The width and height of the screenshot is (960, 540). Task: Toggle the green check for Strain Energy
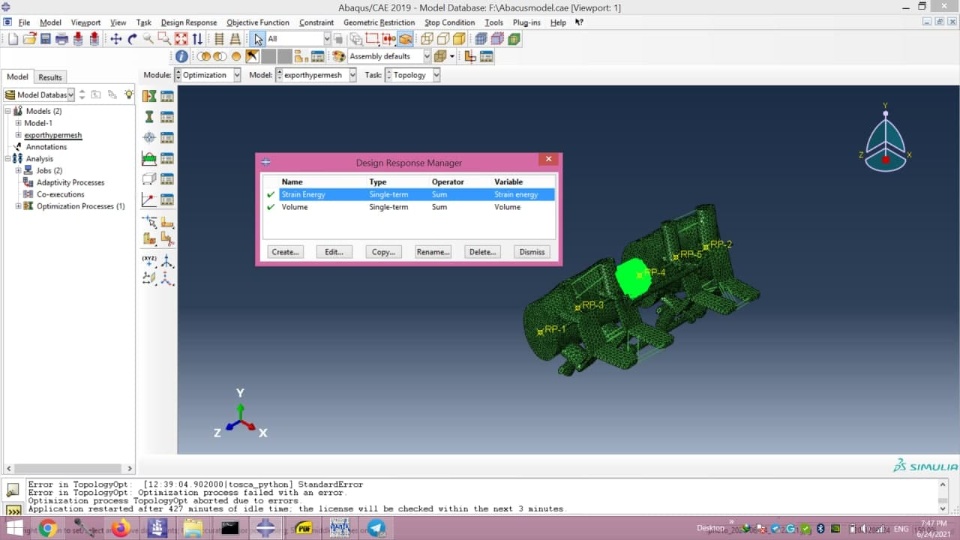pyautogui.click(x=271, y=195)
